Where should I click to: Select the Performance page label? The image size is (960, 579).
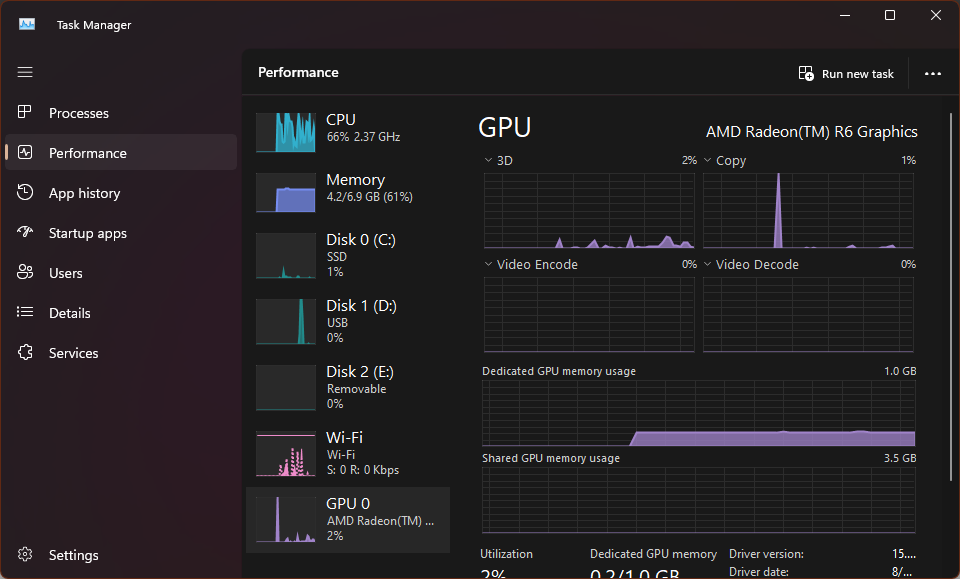coord(88,153)
